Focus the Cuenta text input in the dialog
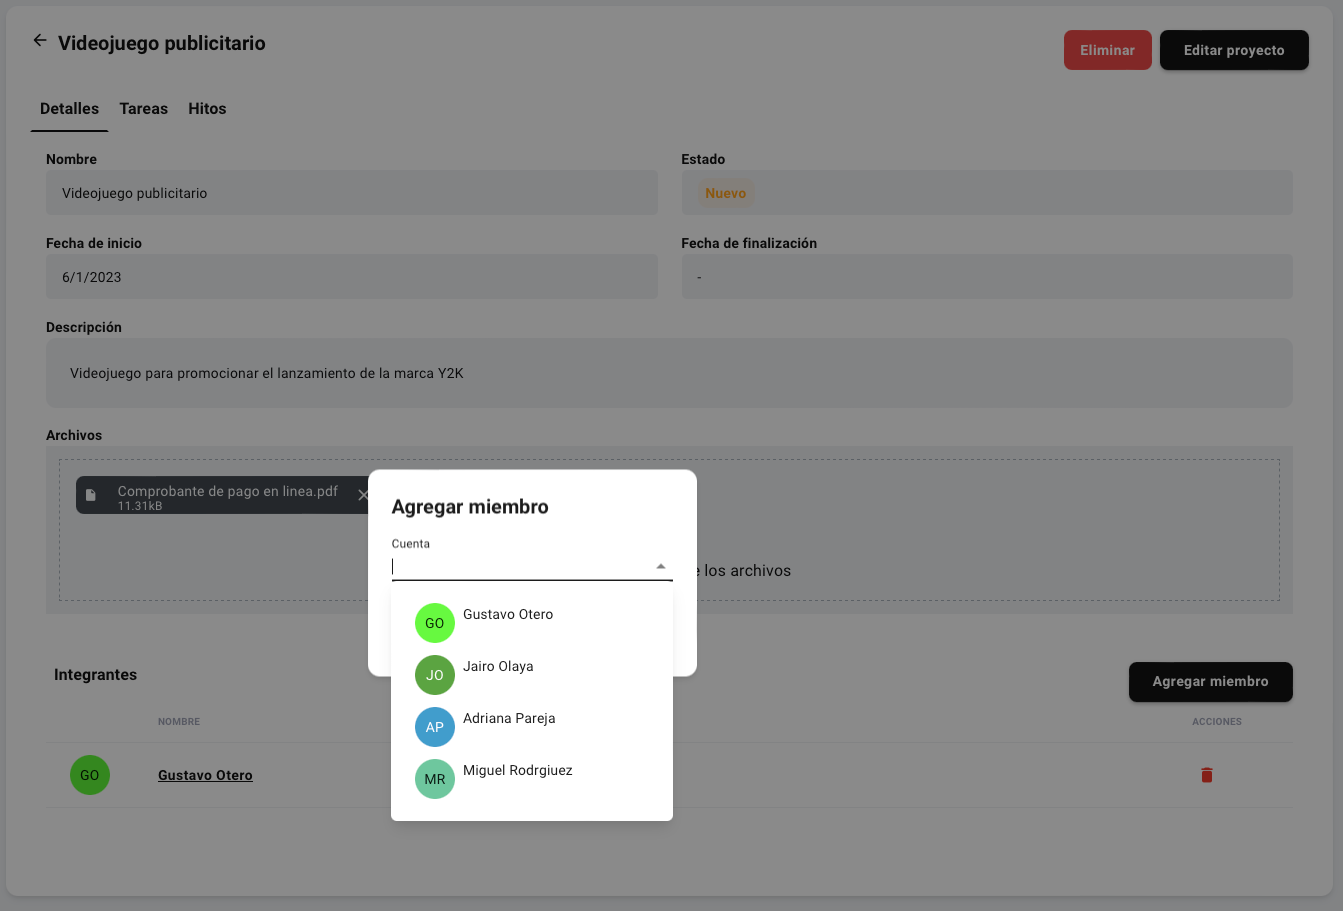This screenshot has width=1343, height=911. point(520,567)
